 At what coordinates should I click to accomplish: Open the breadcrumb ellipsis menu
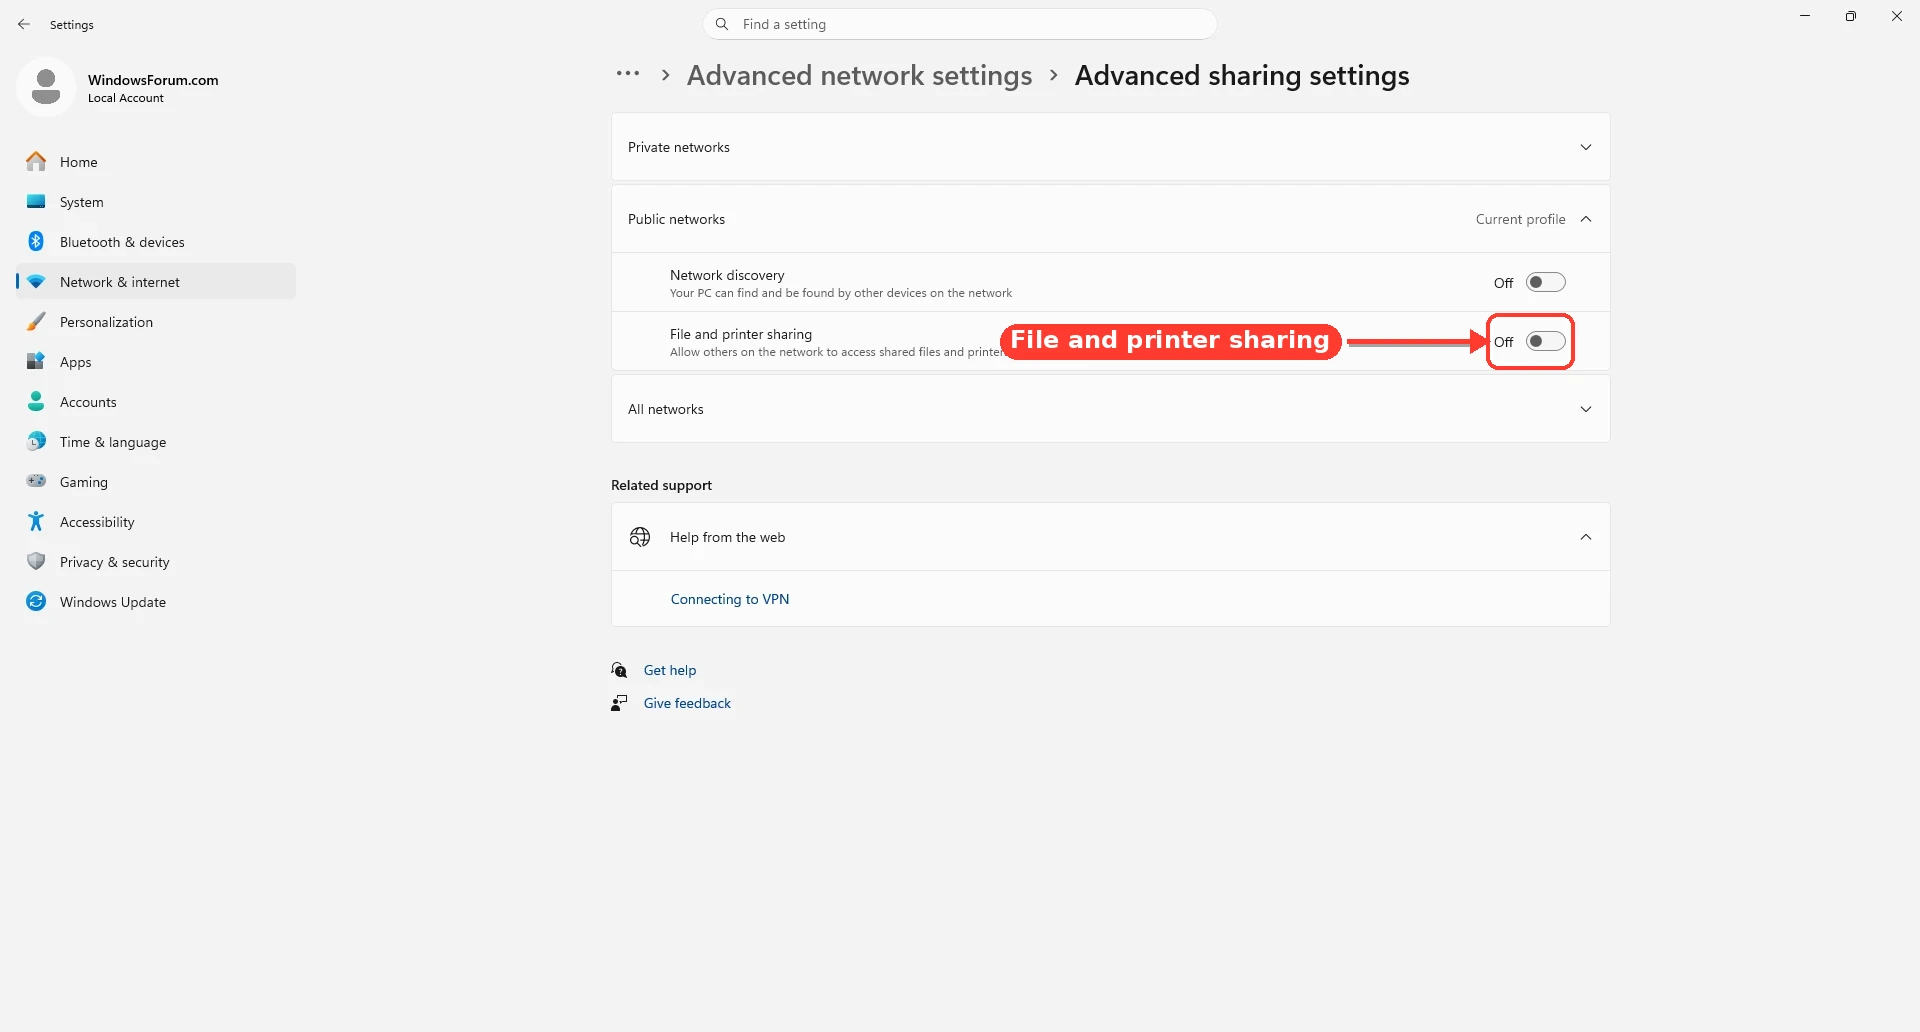tap(628, 74)
